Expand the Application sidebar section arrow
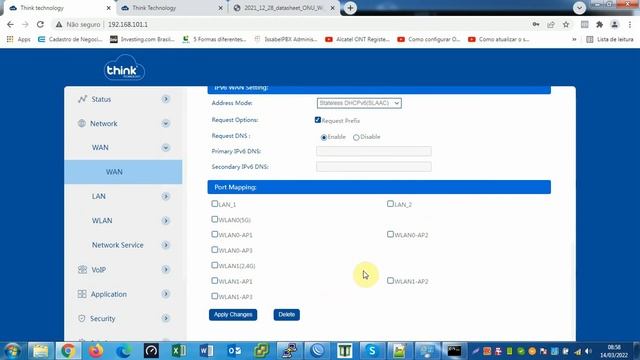The width and height of the screenshot is (640, 360). coord(165,294)
